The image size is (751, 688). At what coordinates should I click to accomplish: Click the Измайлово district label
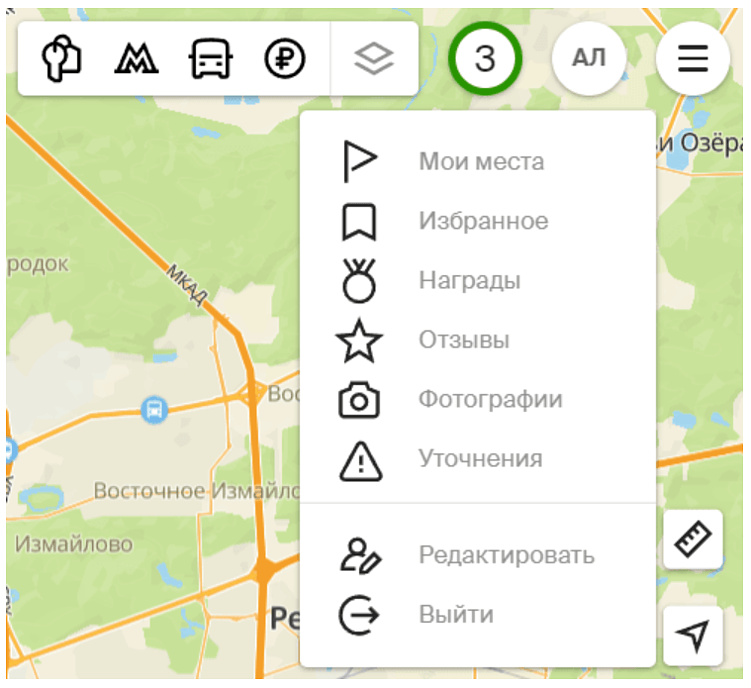point(74,544)
